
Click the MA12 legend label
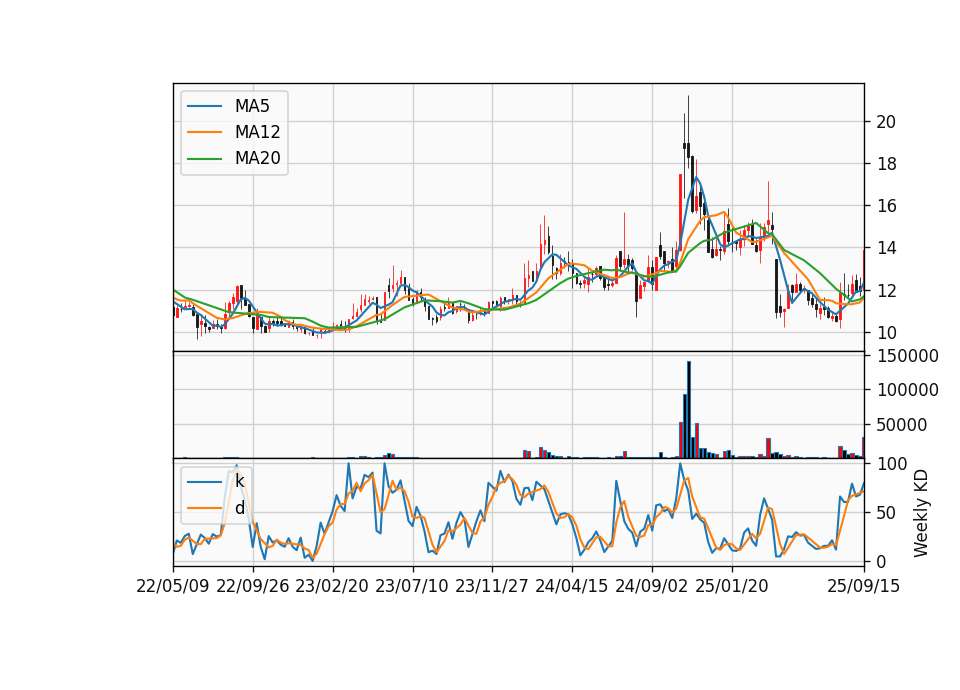tap(257, 132)
